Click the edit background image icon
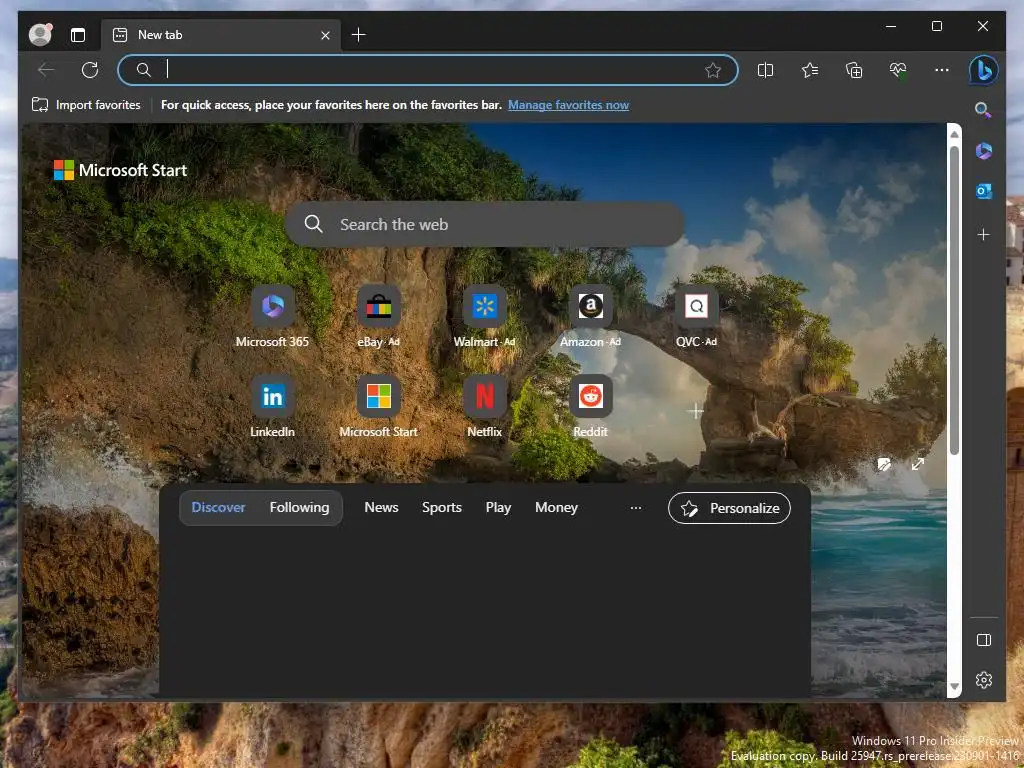 point(884,464)
